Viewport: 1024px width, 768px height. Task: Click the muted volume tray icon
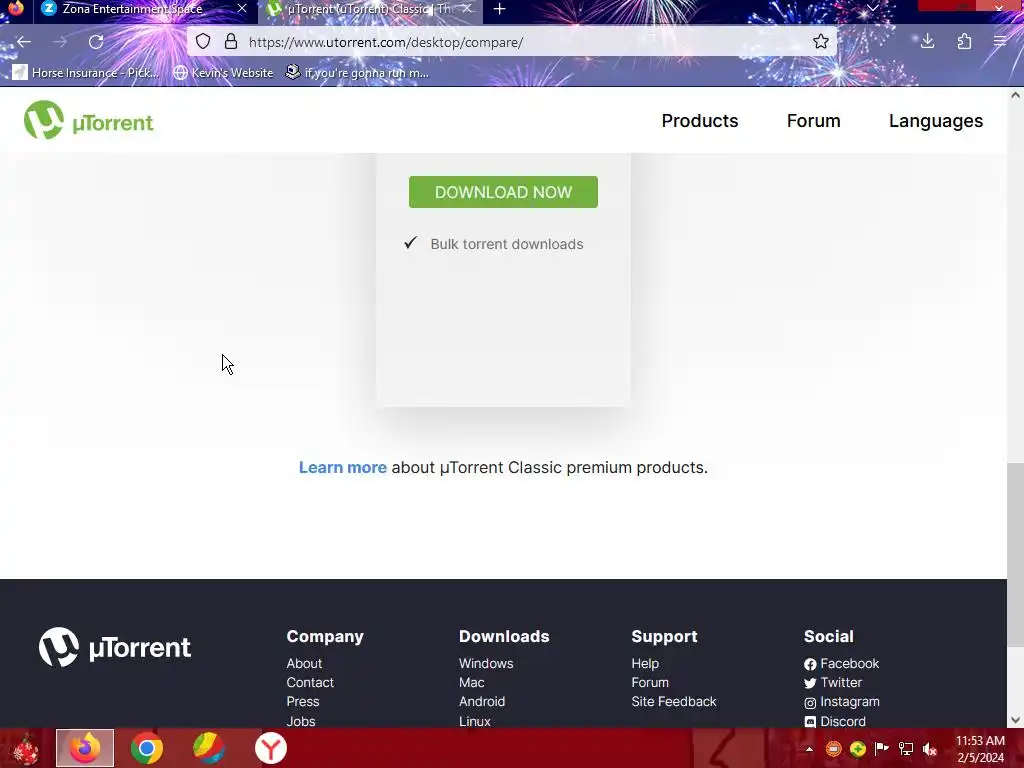pyautogui.click(x=930, y=748)
